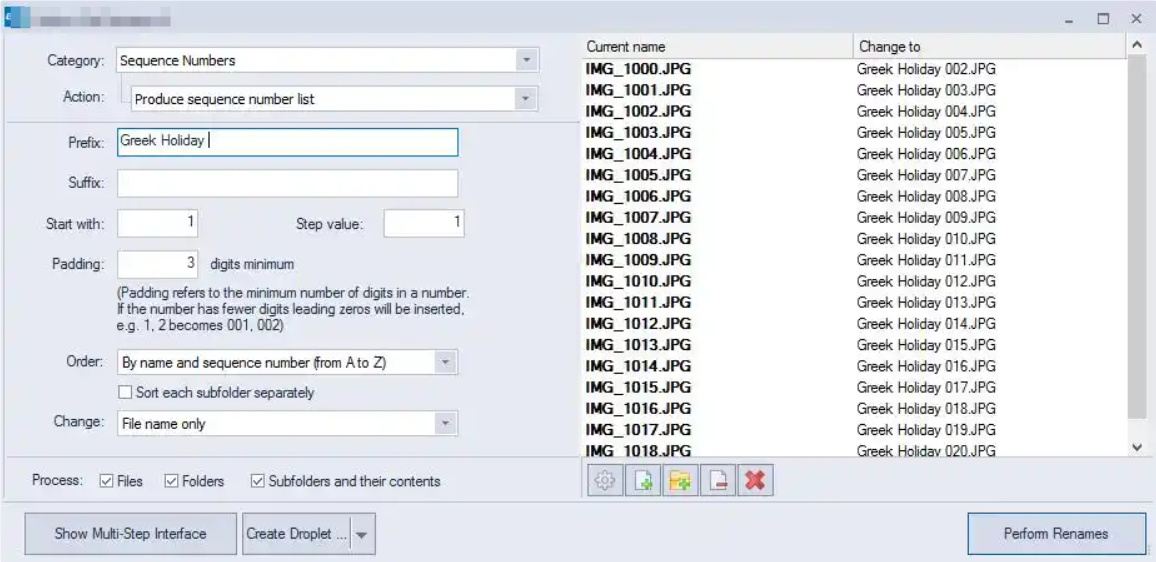Select file IMG_1006.JPG in the list
The image size is (1156, 562).
(x=638, y=196)
